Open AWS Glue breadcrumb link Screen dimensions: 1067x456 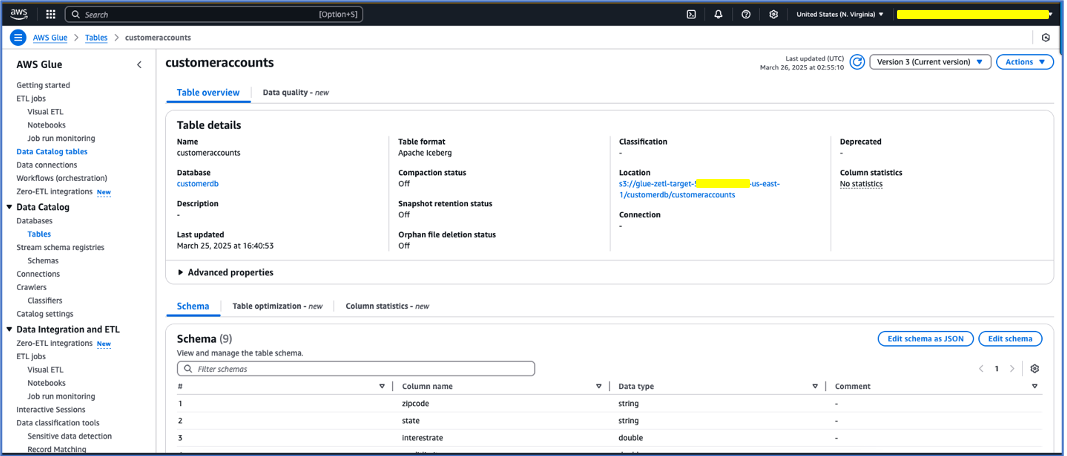click(x=50, y=37)
